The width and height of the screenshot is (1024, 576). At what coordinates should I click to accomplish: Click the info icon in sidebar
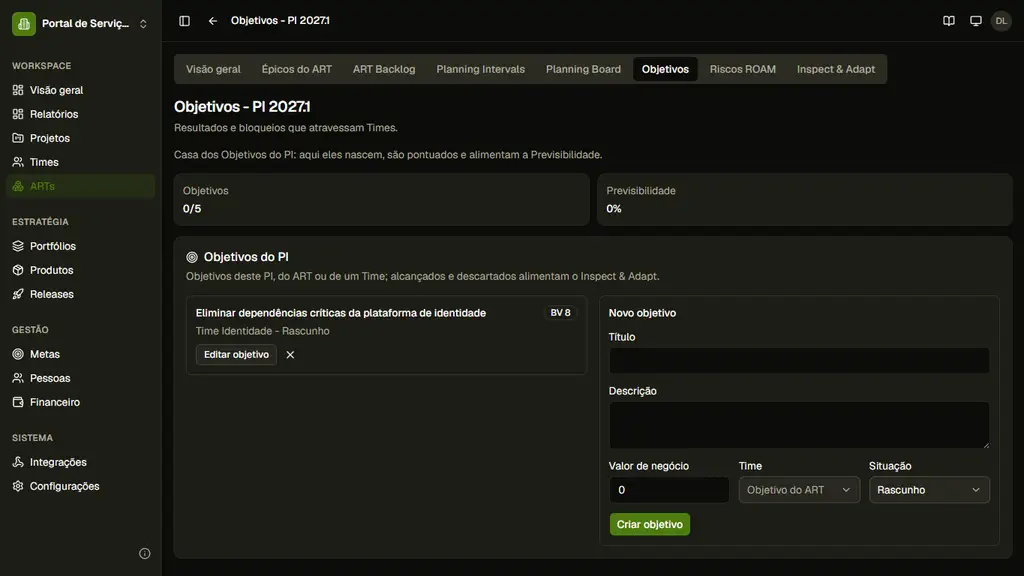point(145,554)
